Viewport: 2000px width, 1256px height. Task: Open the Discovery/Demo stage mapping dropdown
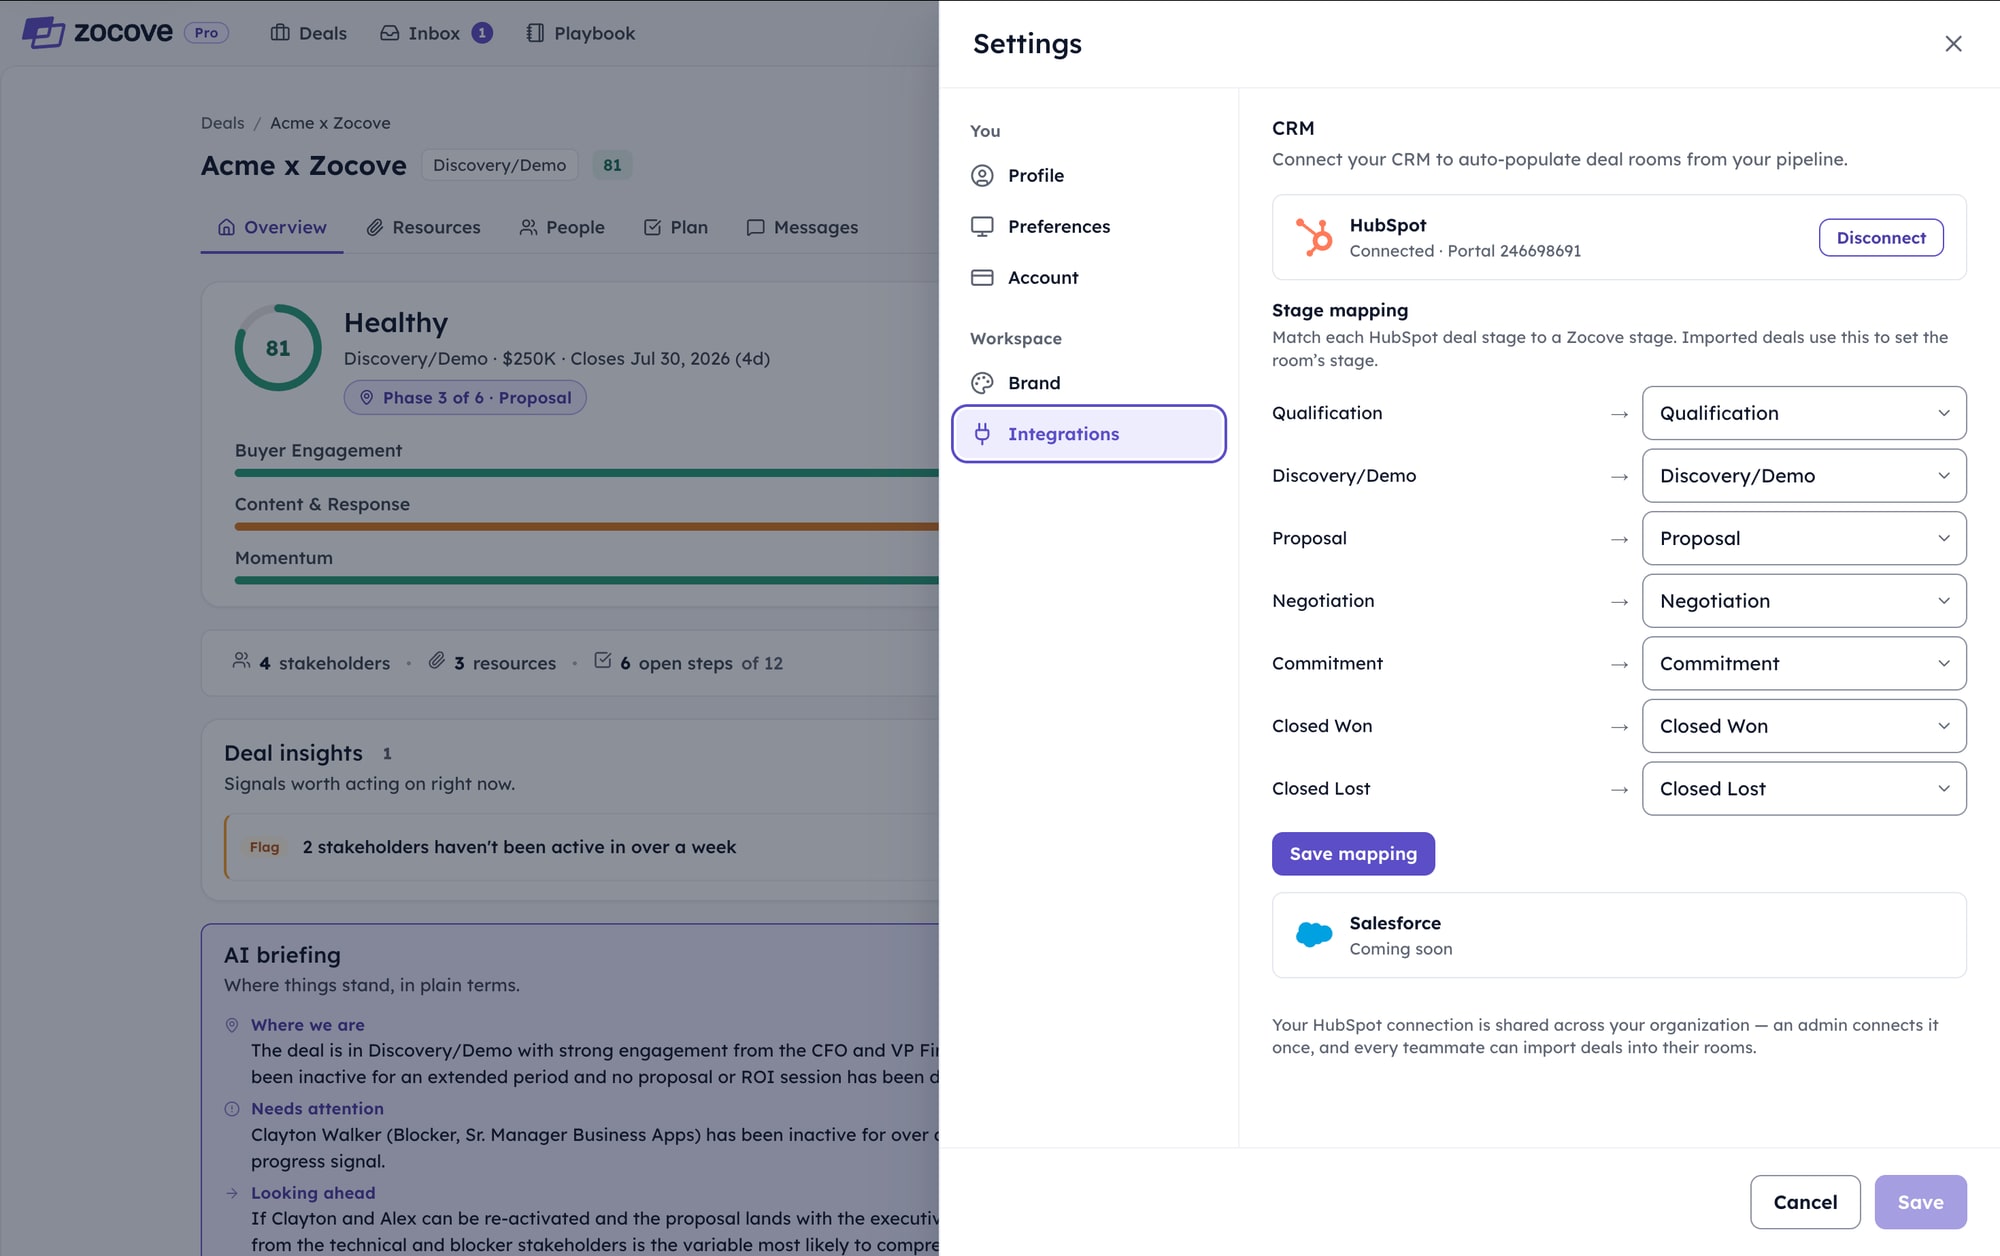click(1804, 476)
